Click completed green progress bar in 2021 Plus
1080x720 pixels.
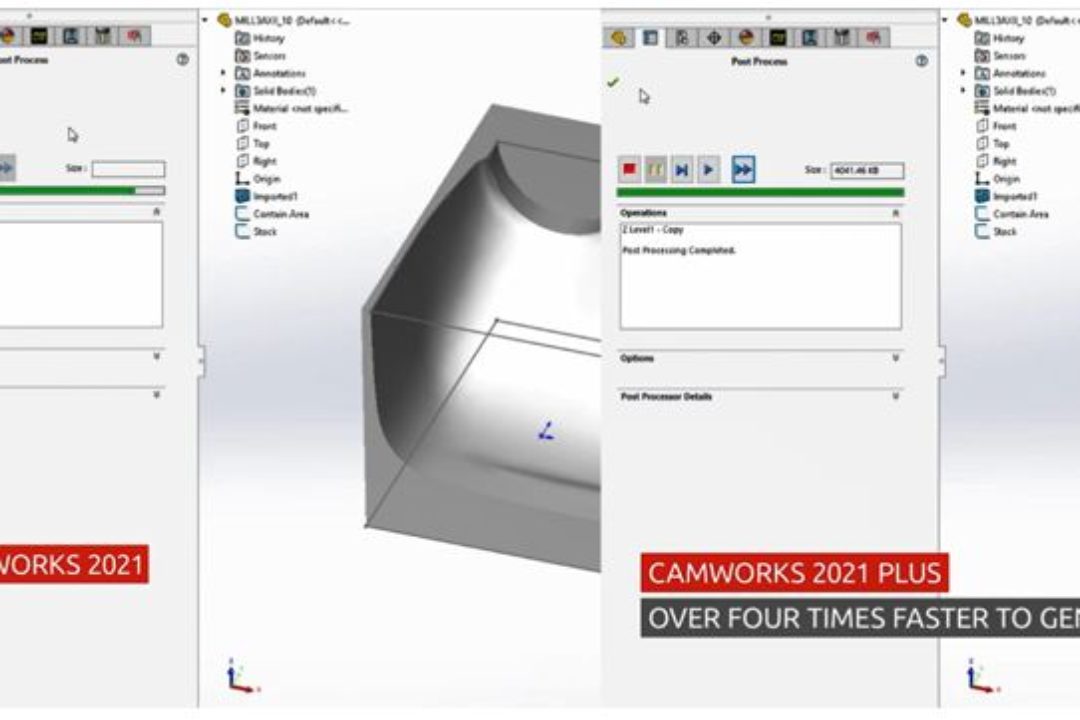pos(760,193)
